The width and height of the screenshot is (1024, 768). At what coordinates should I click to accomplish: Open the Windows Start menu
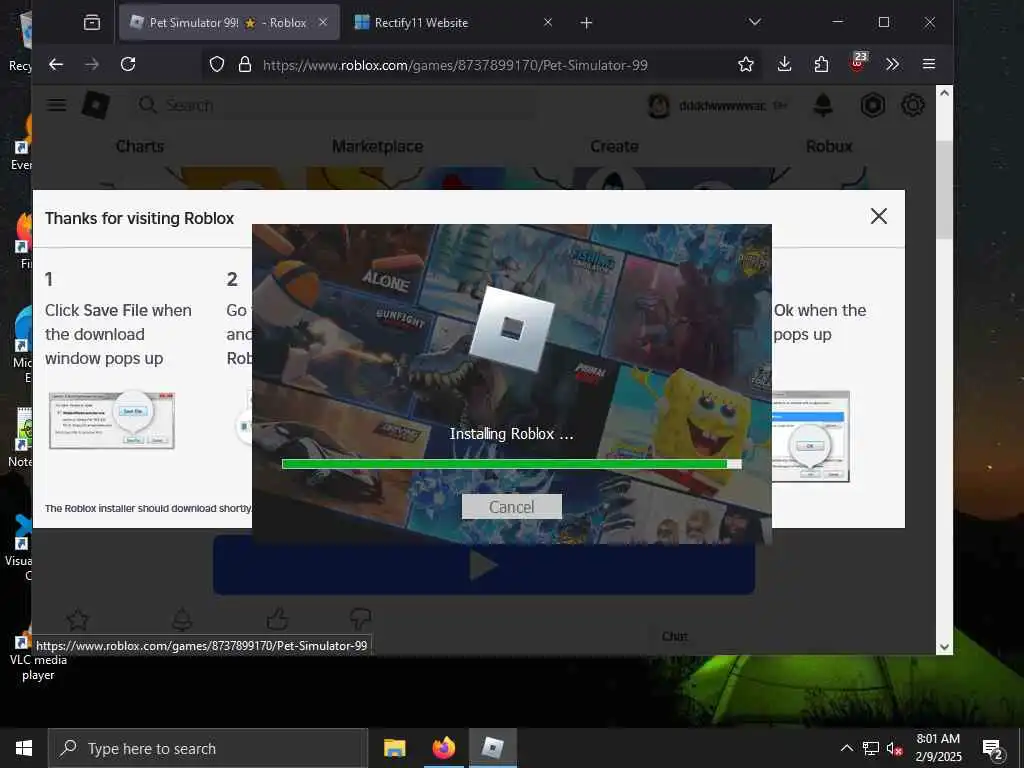pyautogui.click(x=24, y=748)
